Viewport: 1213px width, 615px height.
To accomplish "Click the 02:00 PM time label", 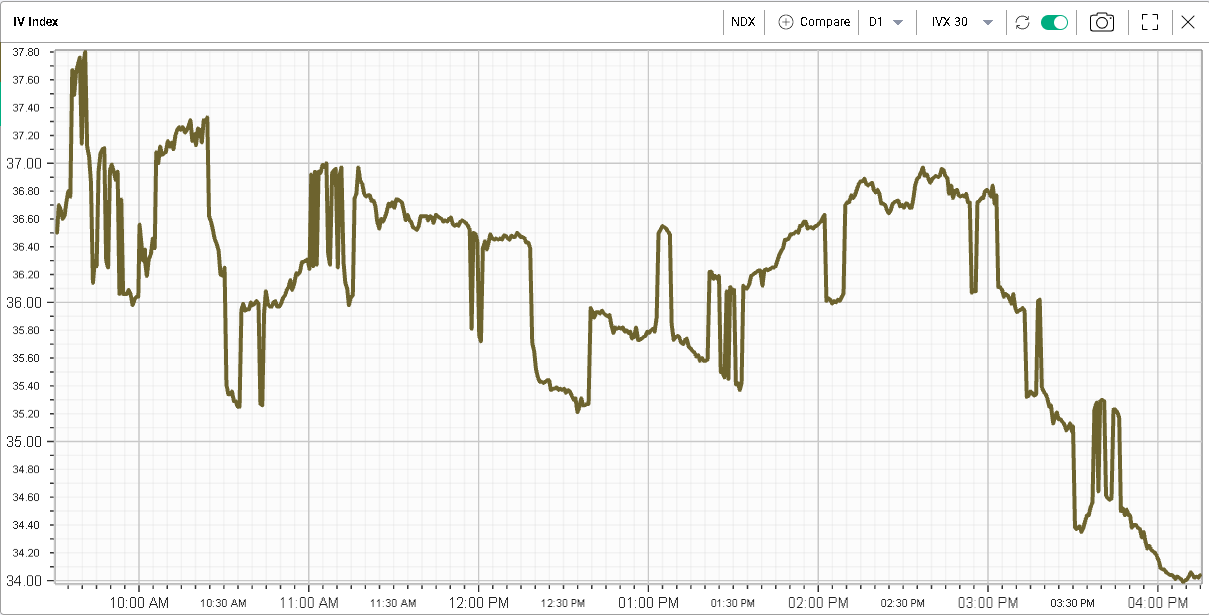I will pos(818,602).
